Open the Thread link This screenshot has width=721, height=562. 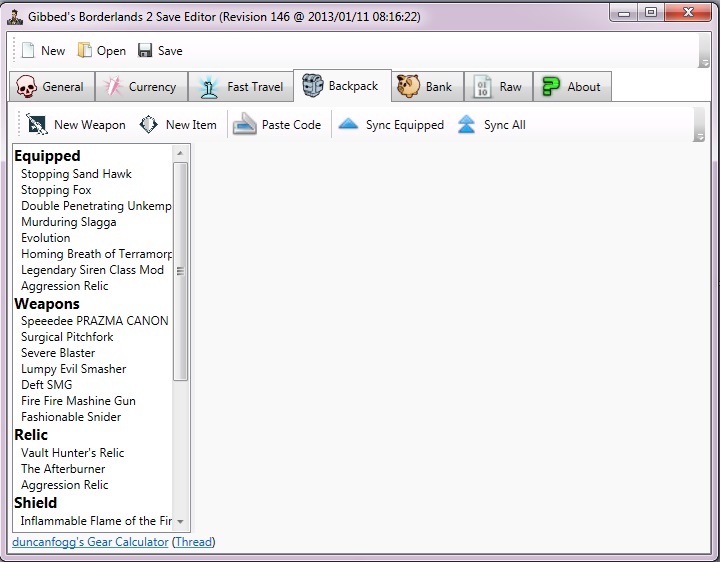click(x=194, y=542)
